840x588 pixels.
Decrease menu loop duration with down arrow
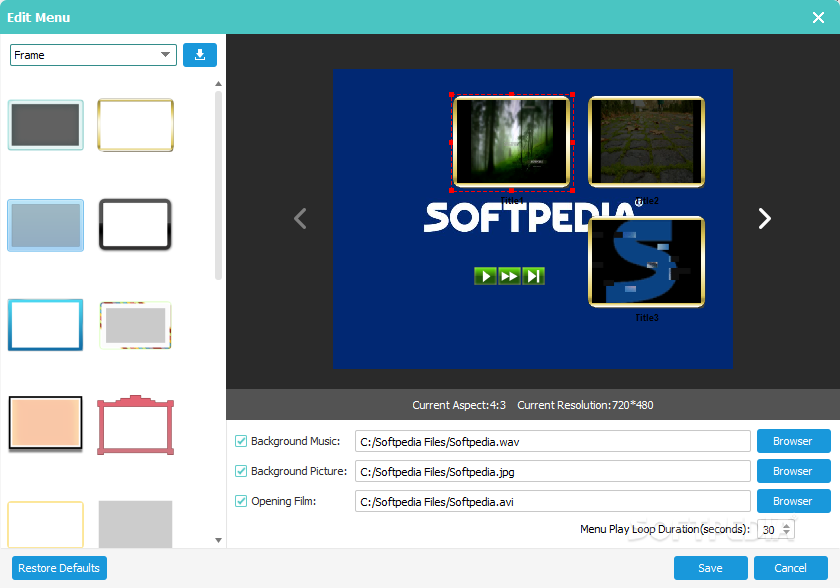(786, 533)
